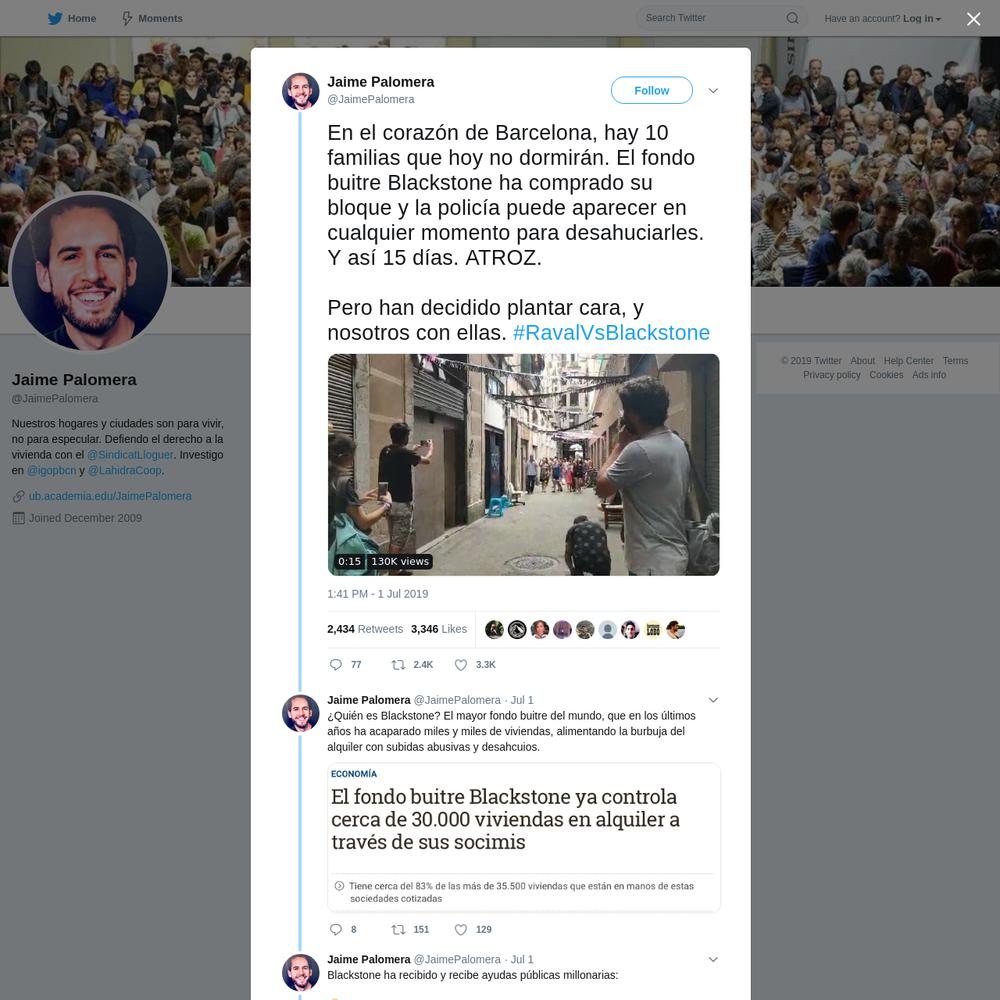Click the search magnifier icon
1000x1000 pixels.
click(792, 18)
